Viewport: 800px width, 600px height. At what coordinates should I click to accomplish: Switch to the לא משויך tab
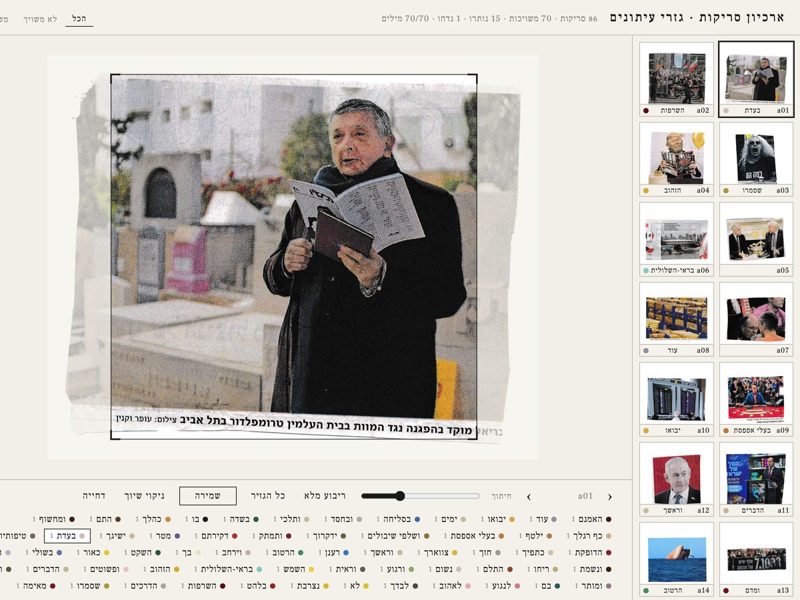(40, 19)
